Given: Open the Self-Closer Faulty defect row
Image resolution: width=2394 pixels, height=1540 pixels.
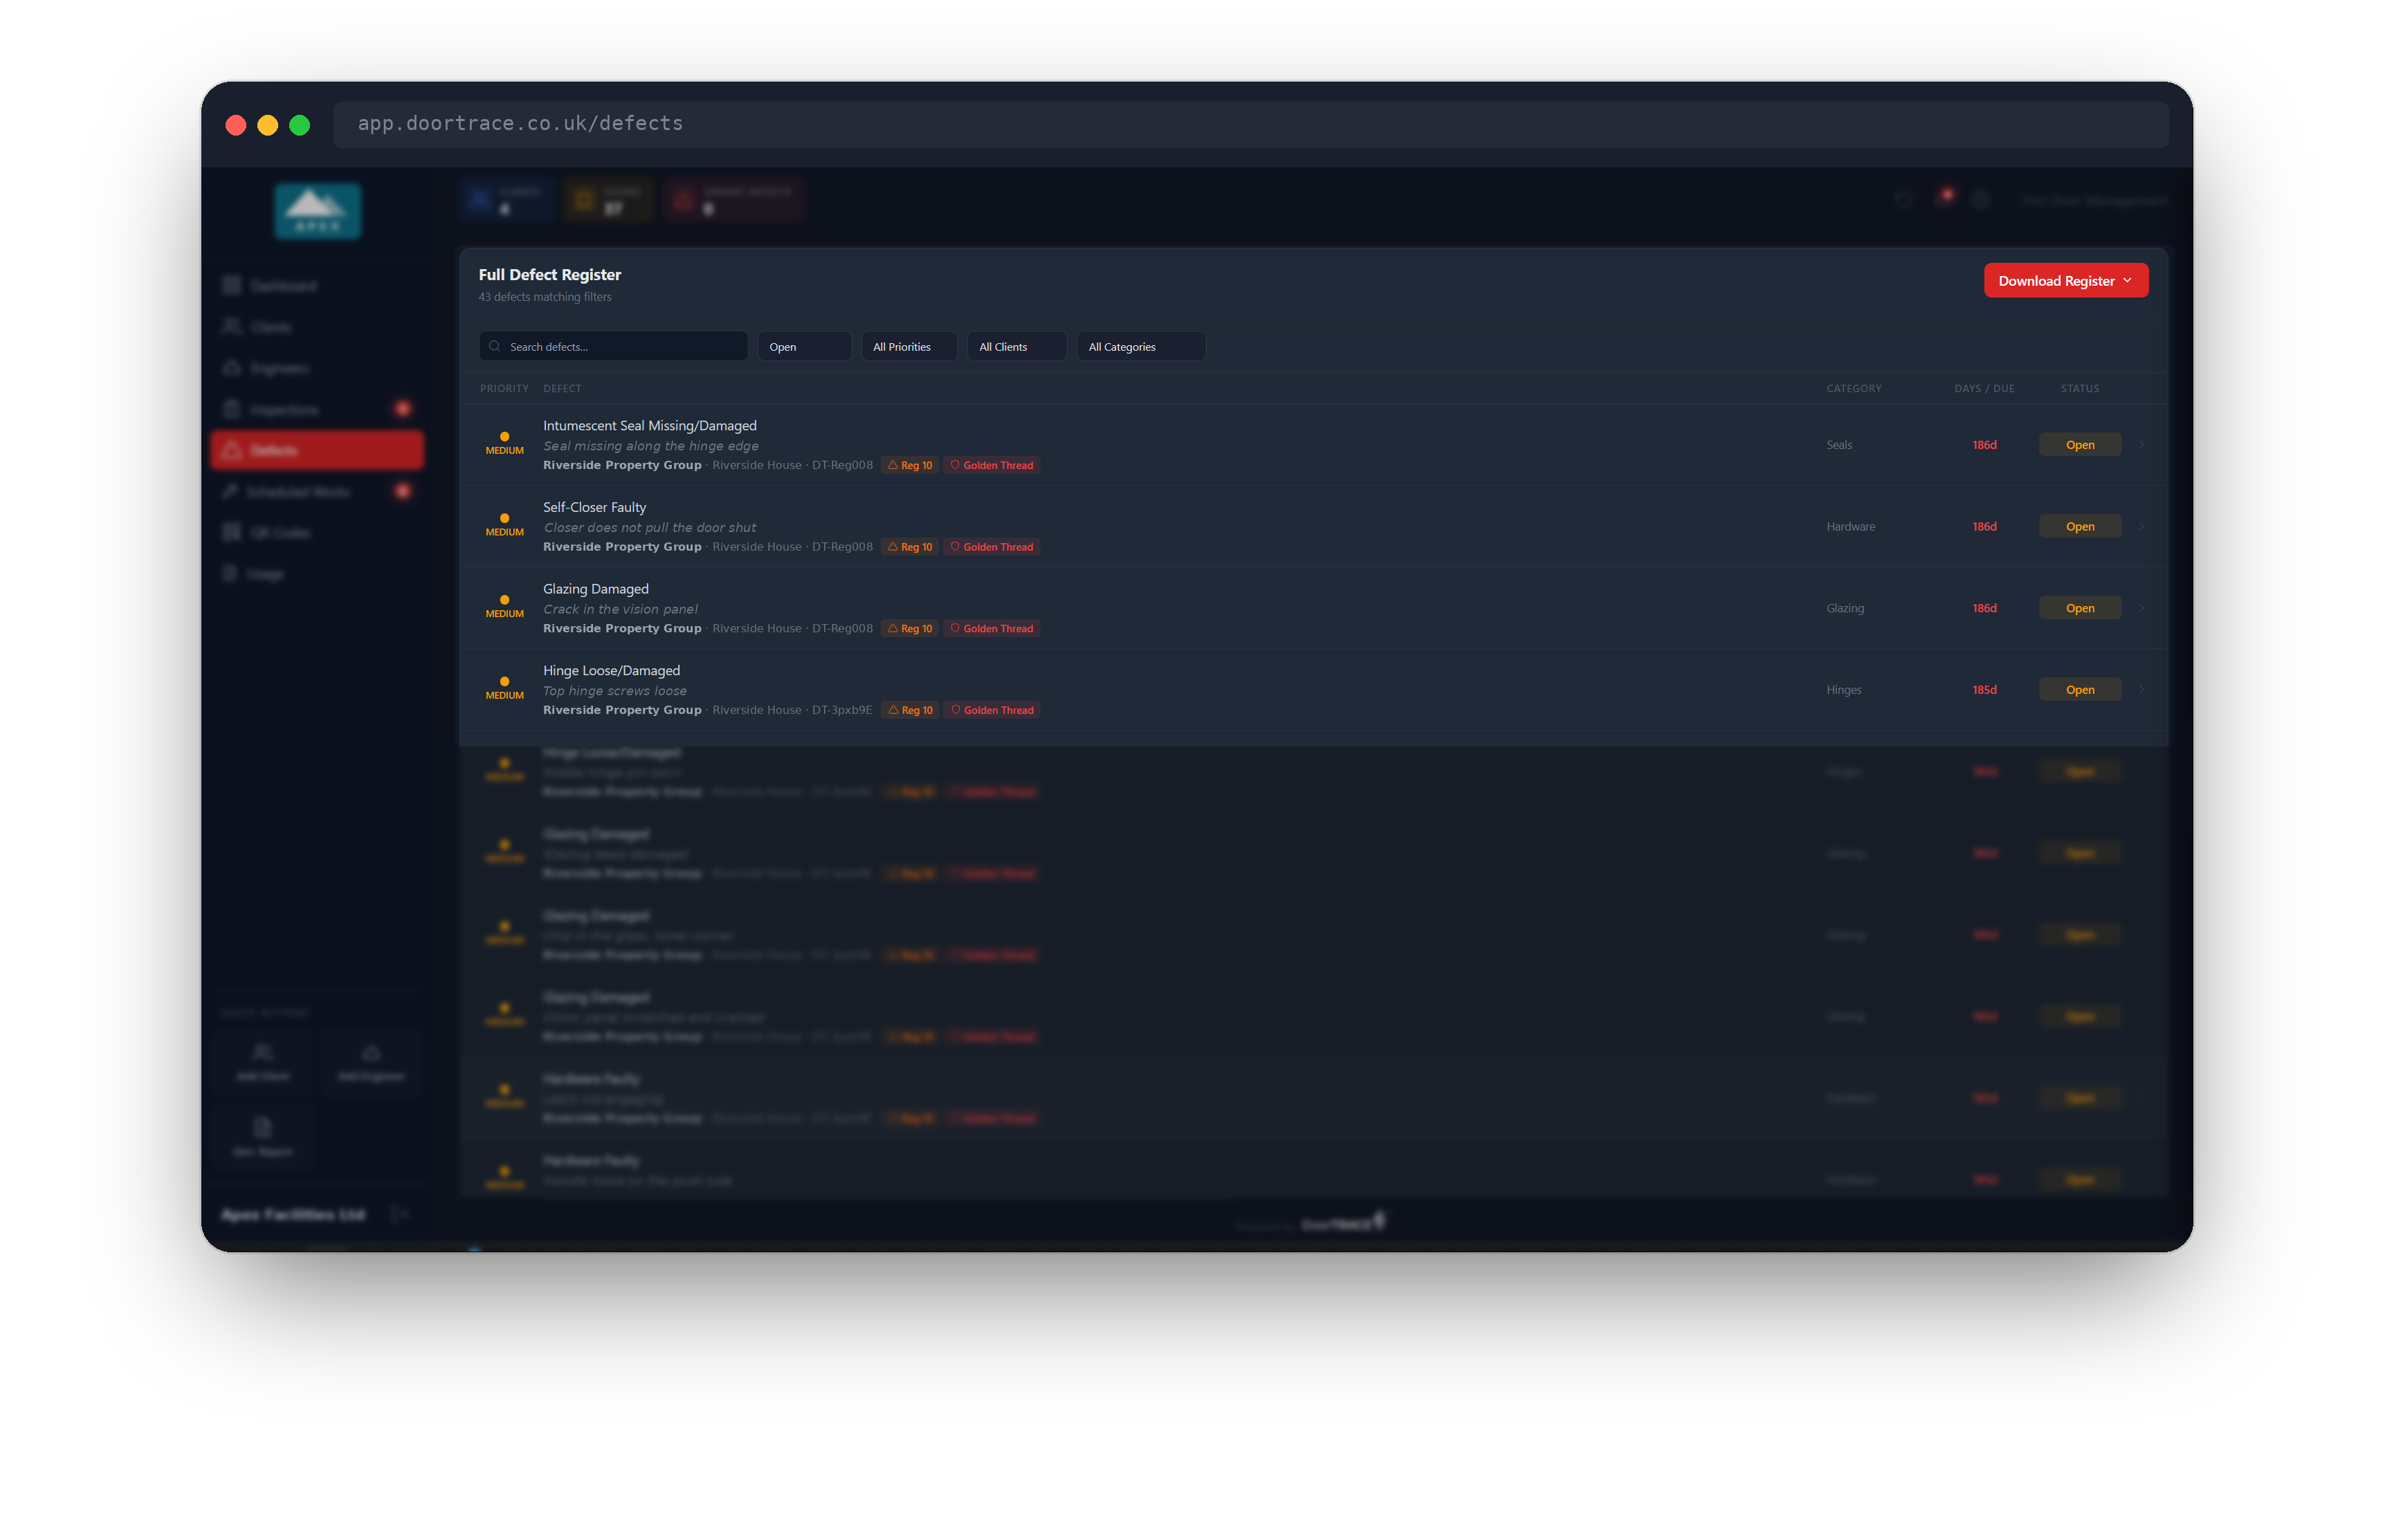Looking at the screenshot, I should tap(1313, 527).
